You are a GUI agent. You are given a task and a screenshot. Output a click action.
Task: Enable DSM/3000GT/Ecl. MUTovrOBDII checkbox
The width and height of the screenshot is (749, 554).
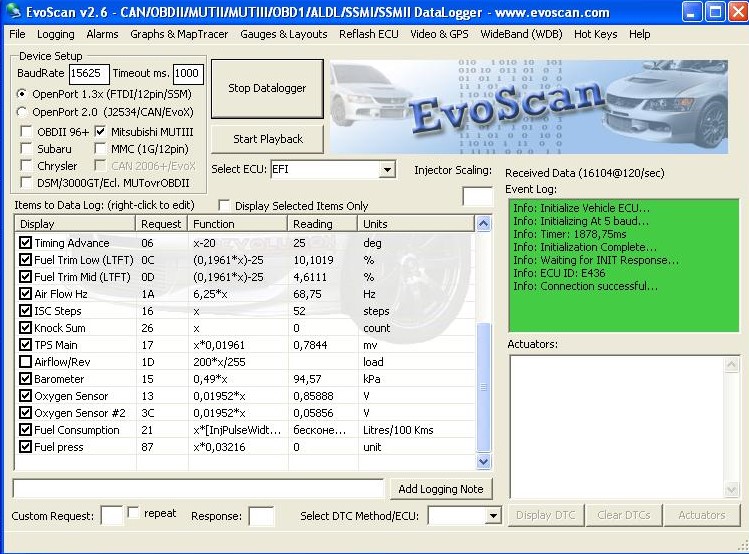(x=26, y=183)
